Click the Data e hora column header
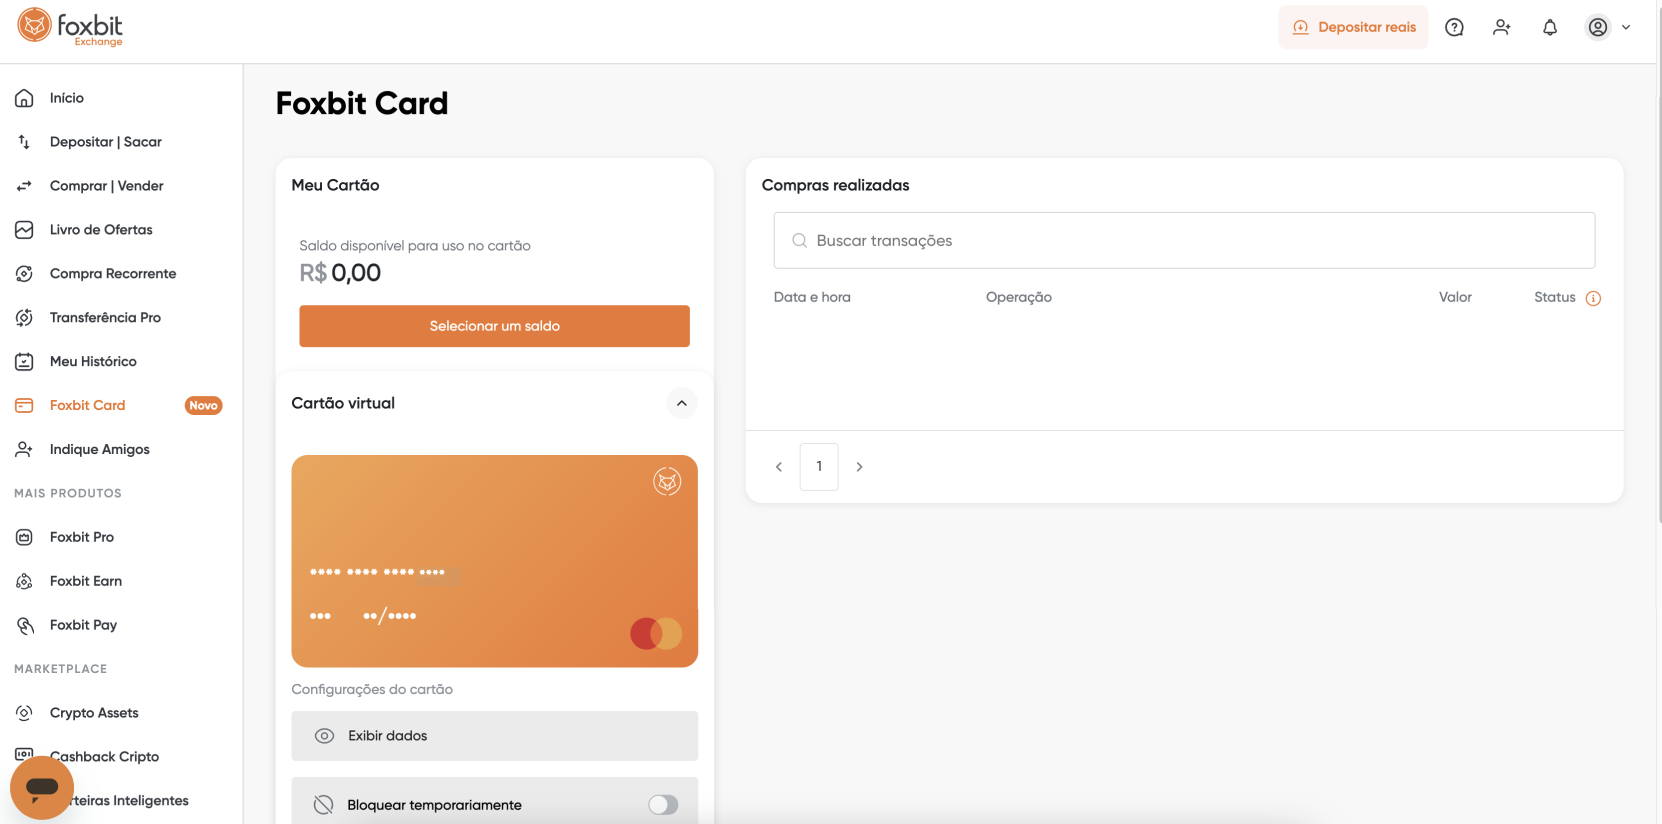 (812, 297)
